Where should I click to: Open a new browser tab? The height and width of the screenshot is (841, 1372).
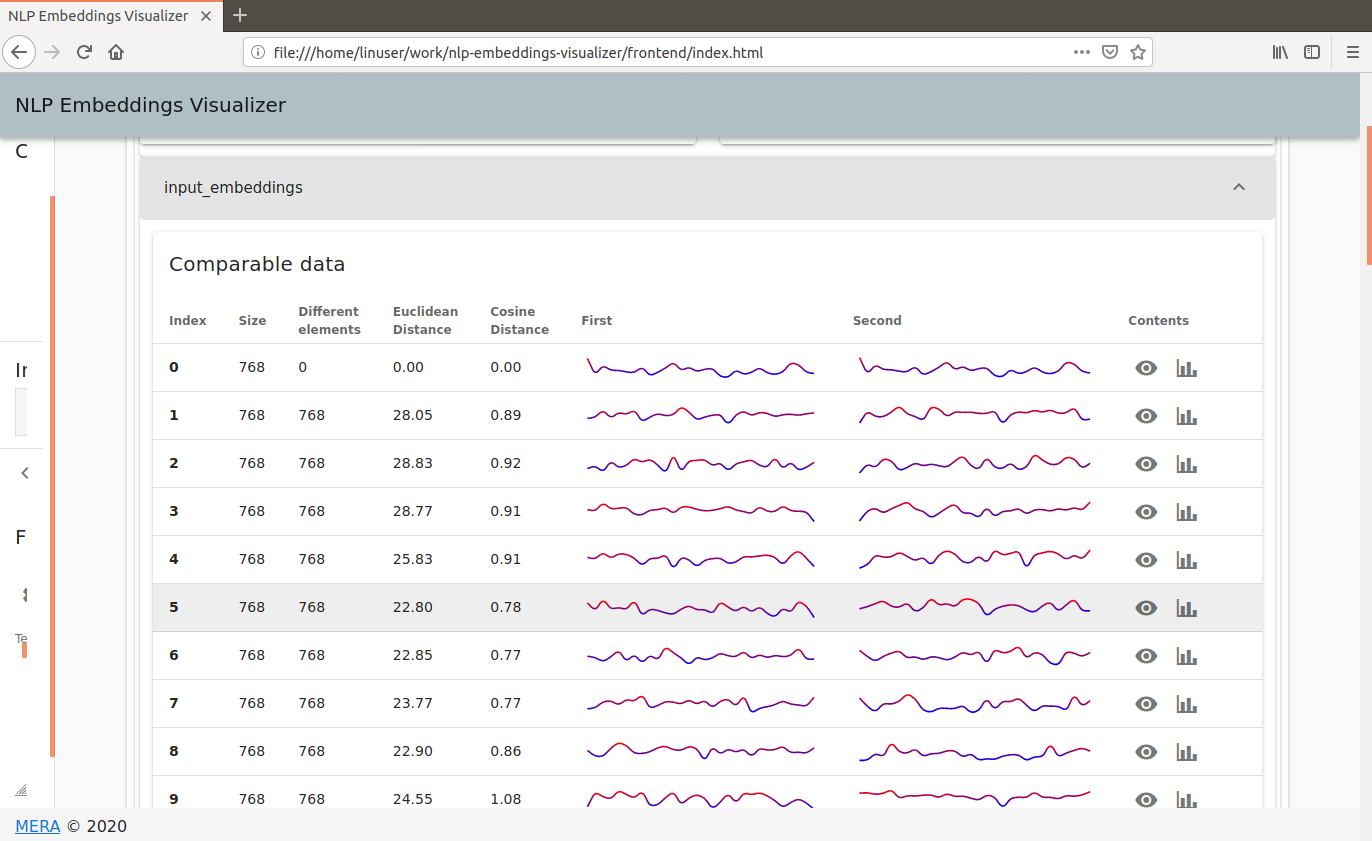click(240, 15)
